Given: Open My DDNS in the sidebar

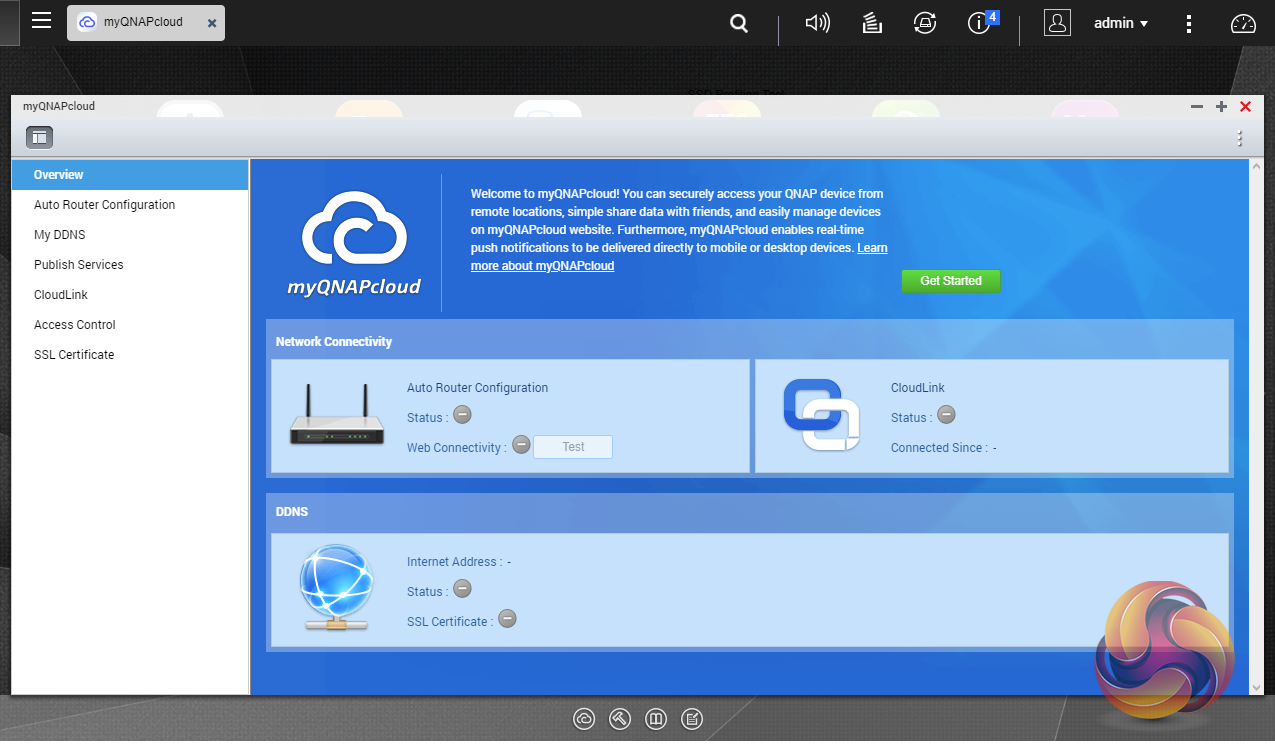Looking at the screenshot, I should (130, 235).
